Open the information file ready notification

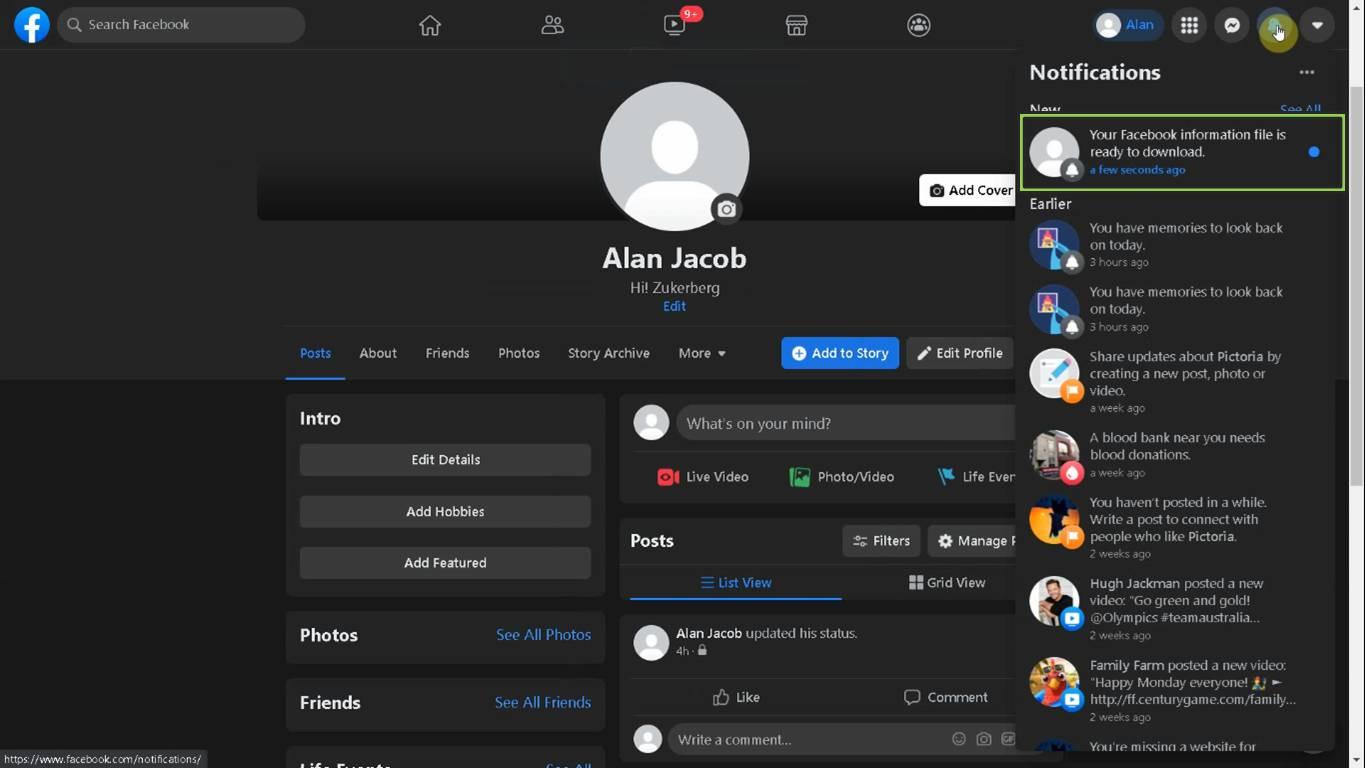(x=1182, y=152)
